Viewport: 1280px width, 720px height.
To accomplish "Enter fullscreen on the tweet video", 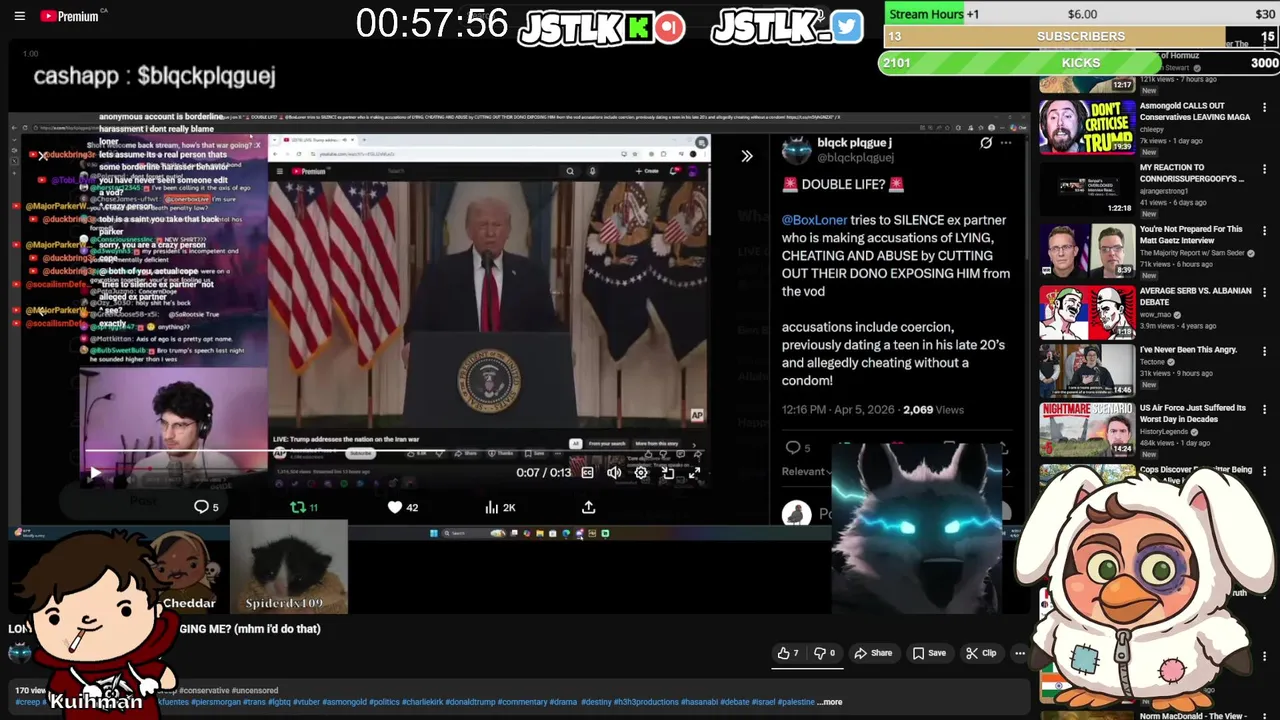I will click(694, 473).
